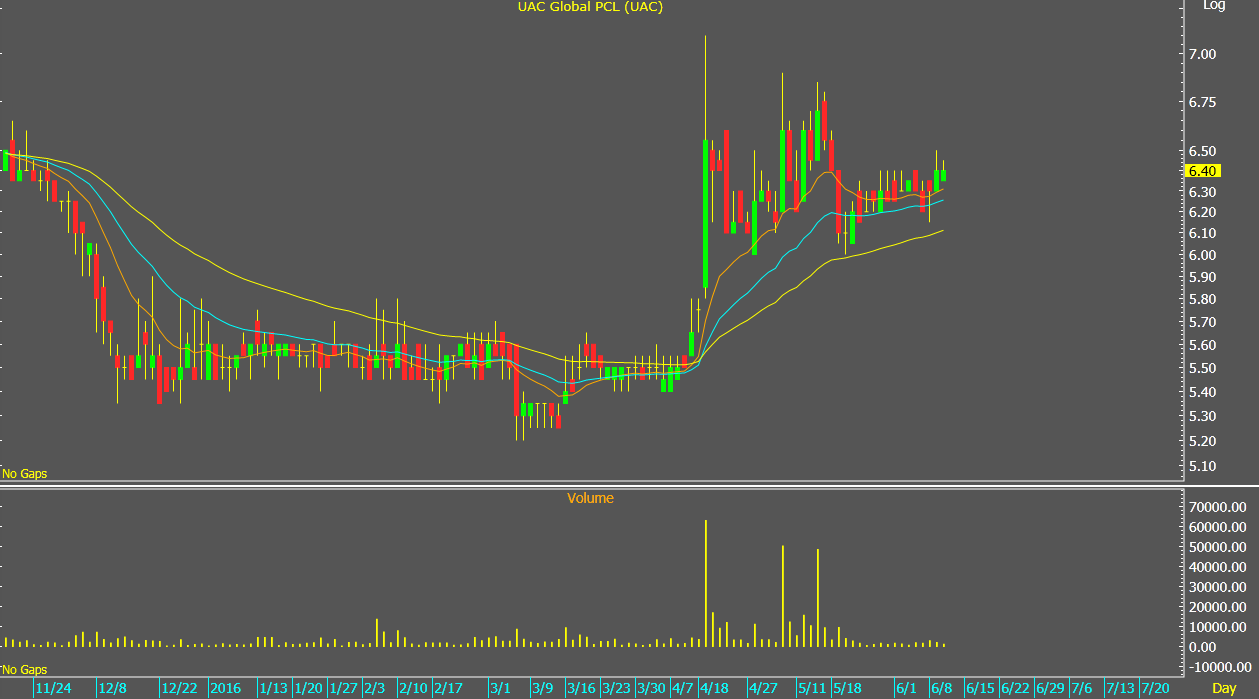Click No Gaps label in volume pane

click(24, 669)
